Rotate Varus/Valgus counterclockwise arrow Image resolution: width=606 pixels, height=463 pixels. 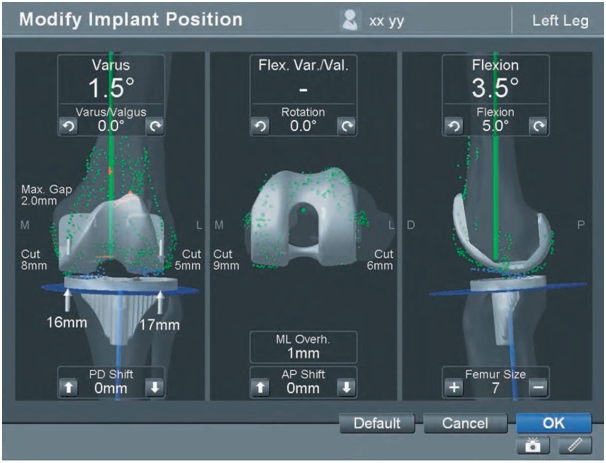[x=67, y=127]
